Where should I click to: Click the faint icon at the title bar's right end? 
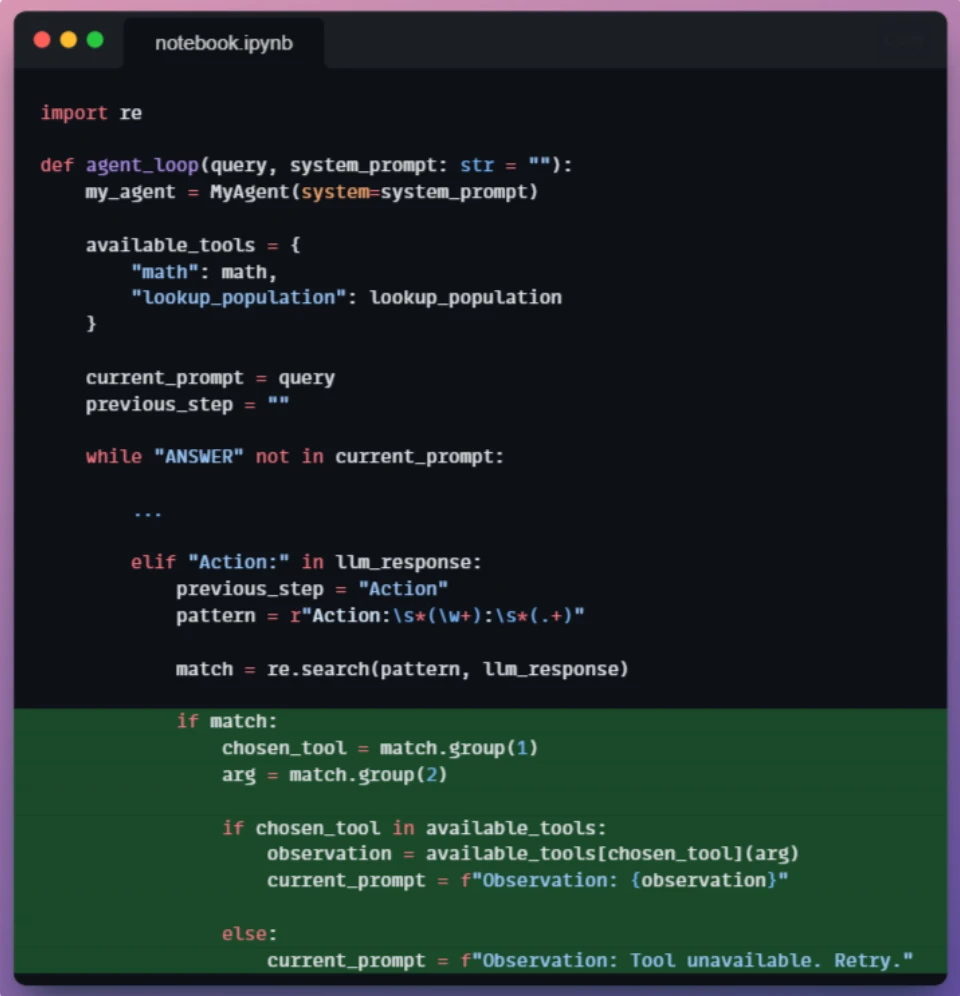click(x=905, y=41)
